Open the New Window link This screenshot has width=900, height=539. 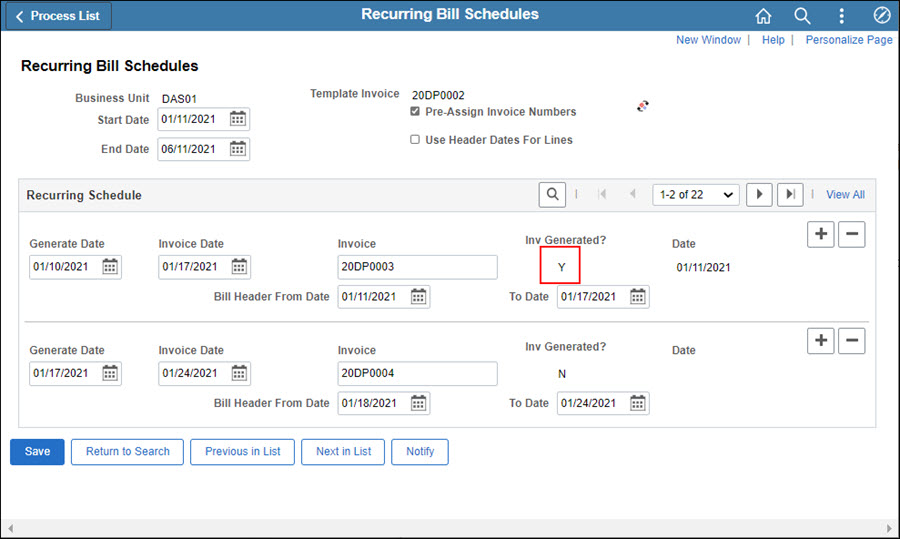tap(708, 40)
